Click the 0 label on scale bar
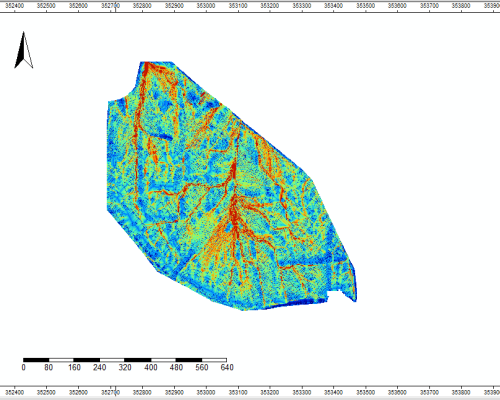This screenshot has width=500, height=400. 23,367
